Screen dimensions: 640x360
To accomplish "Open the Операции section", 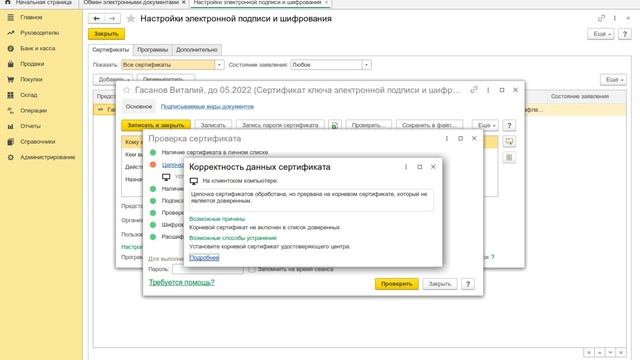I will coord(33,110).
